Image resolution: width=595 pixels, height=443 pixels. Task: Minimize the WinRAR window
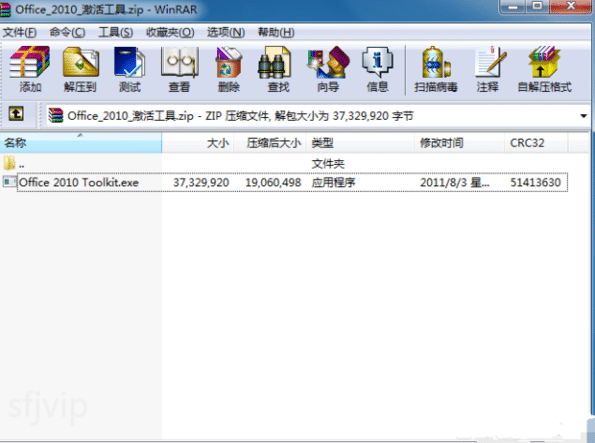(x=513, y=7)
